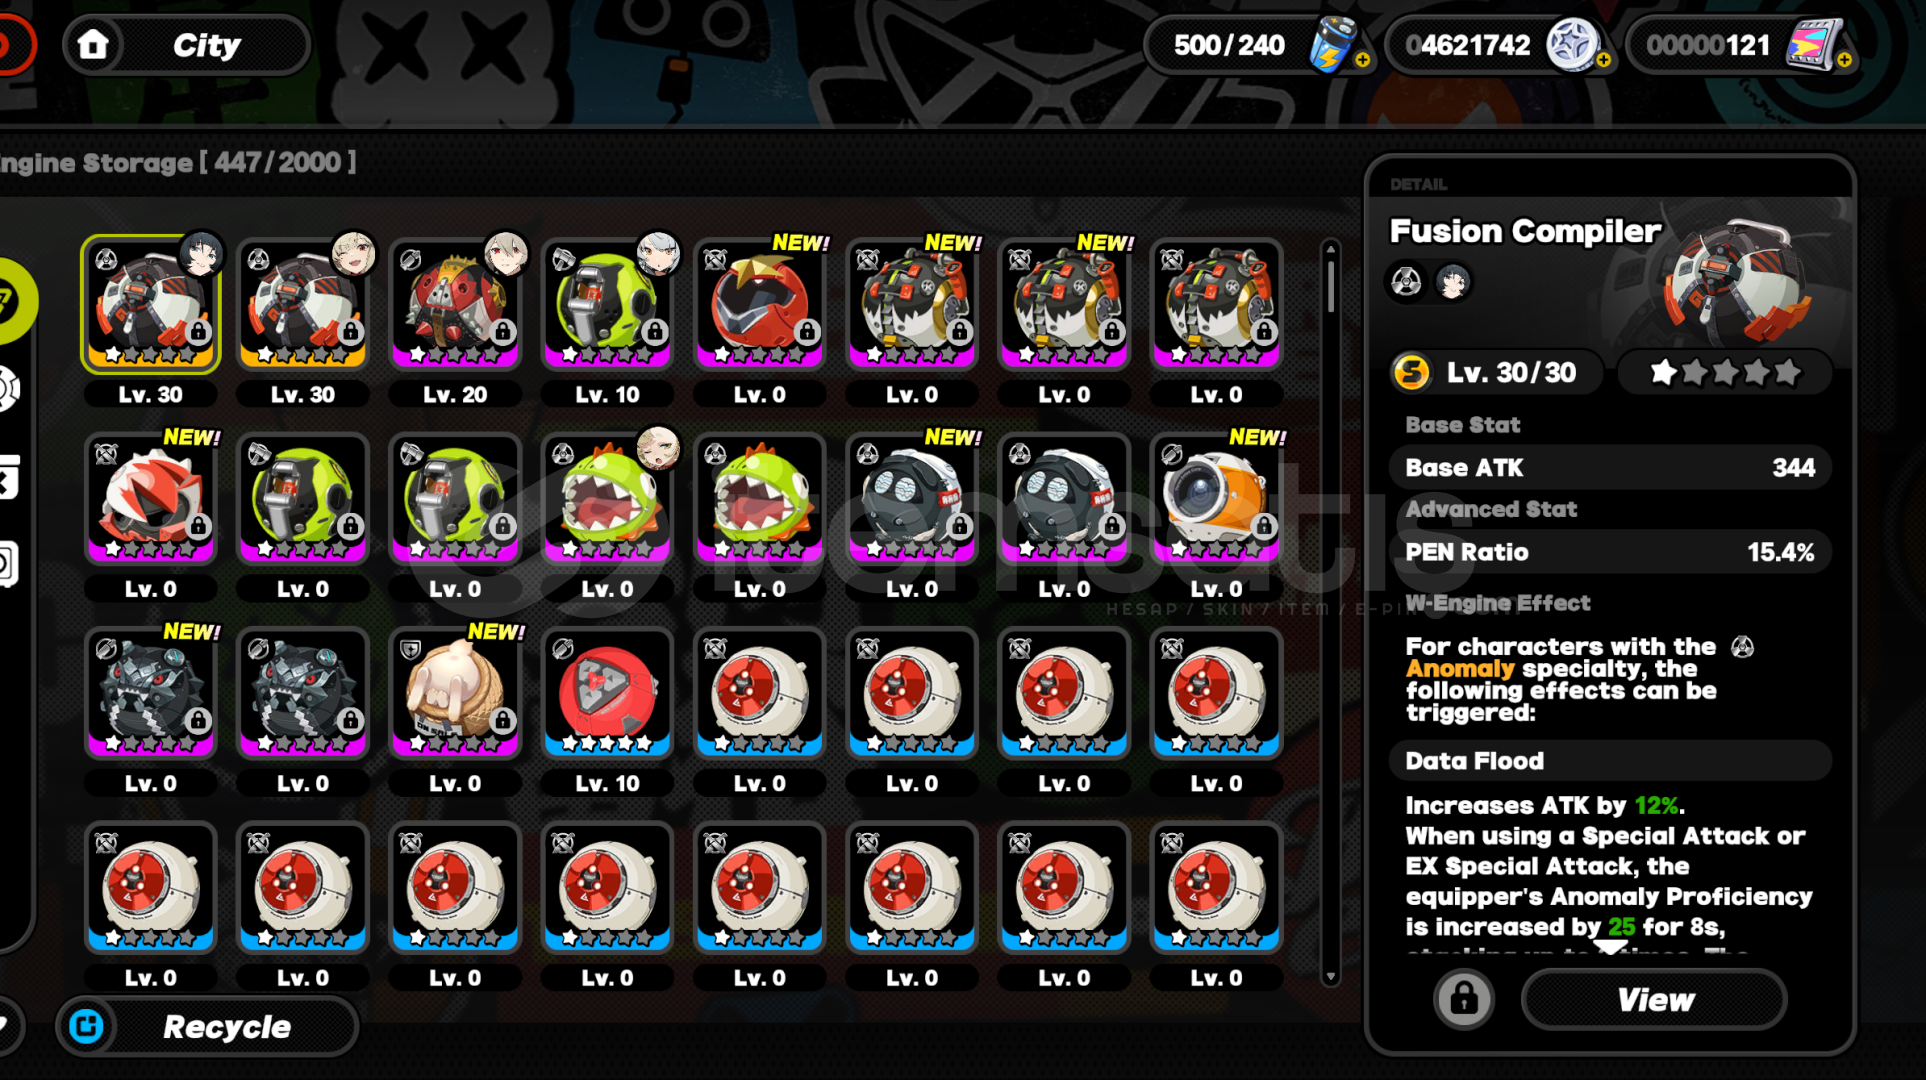
Task: Click the gold S rank level badge
Action: point(1412,373)
